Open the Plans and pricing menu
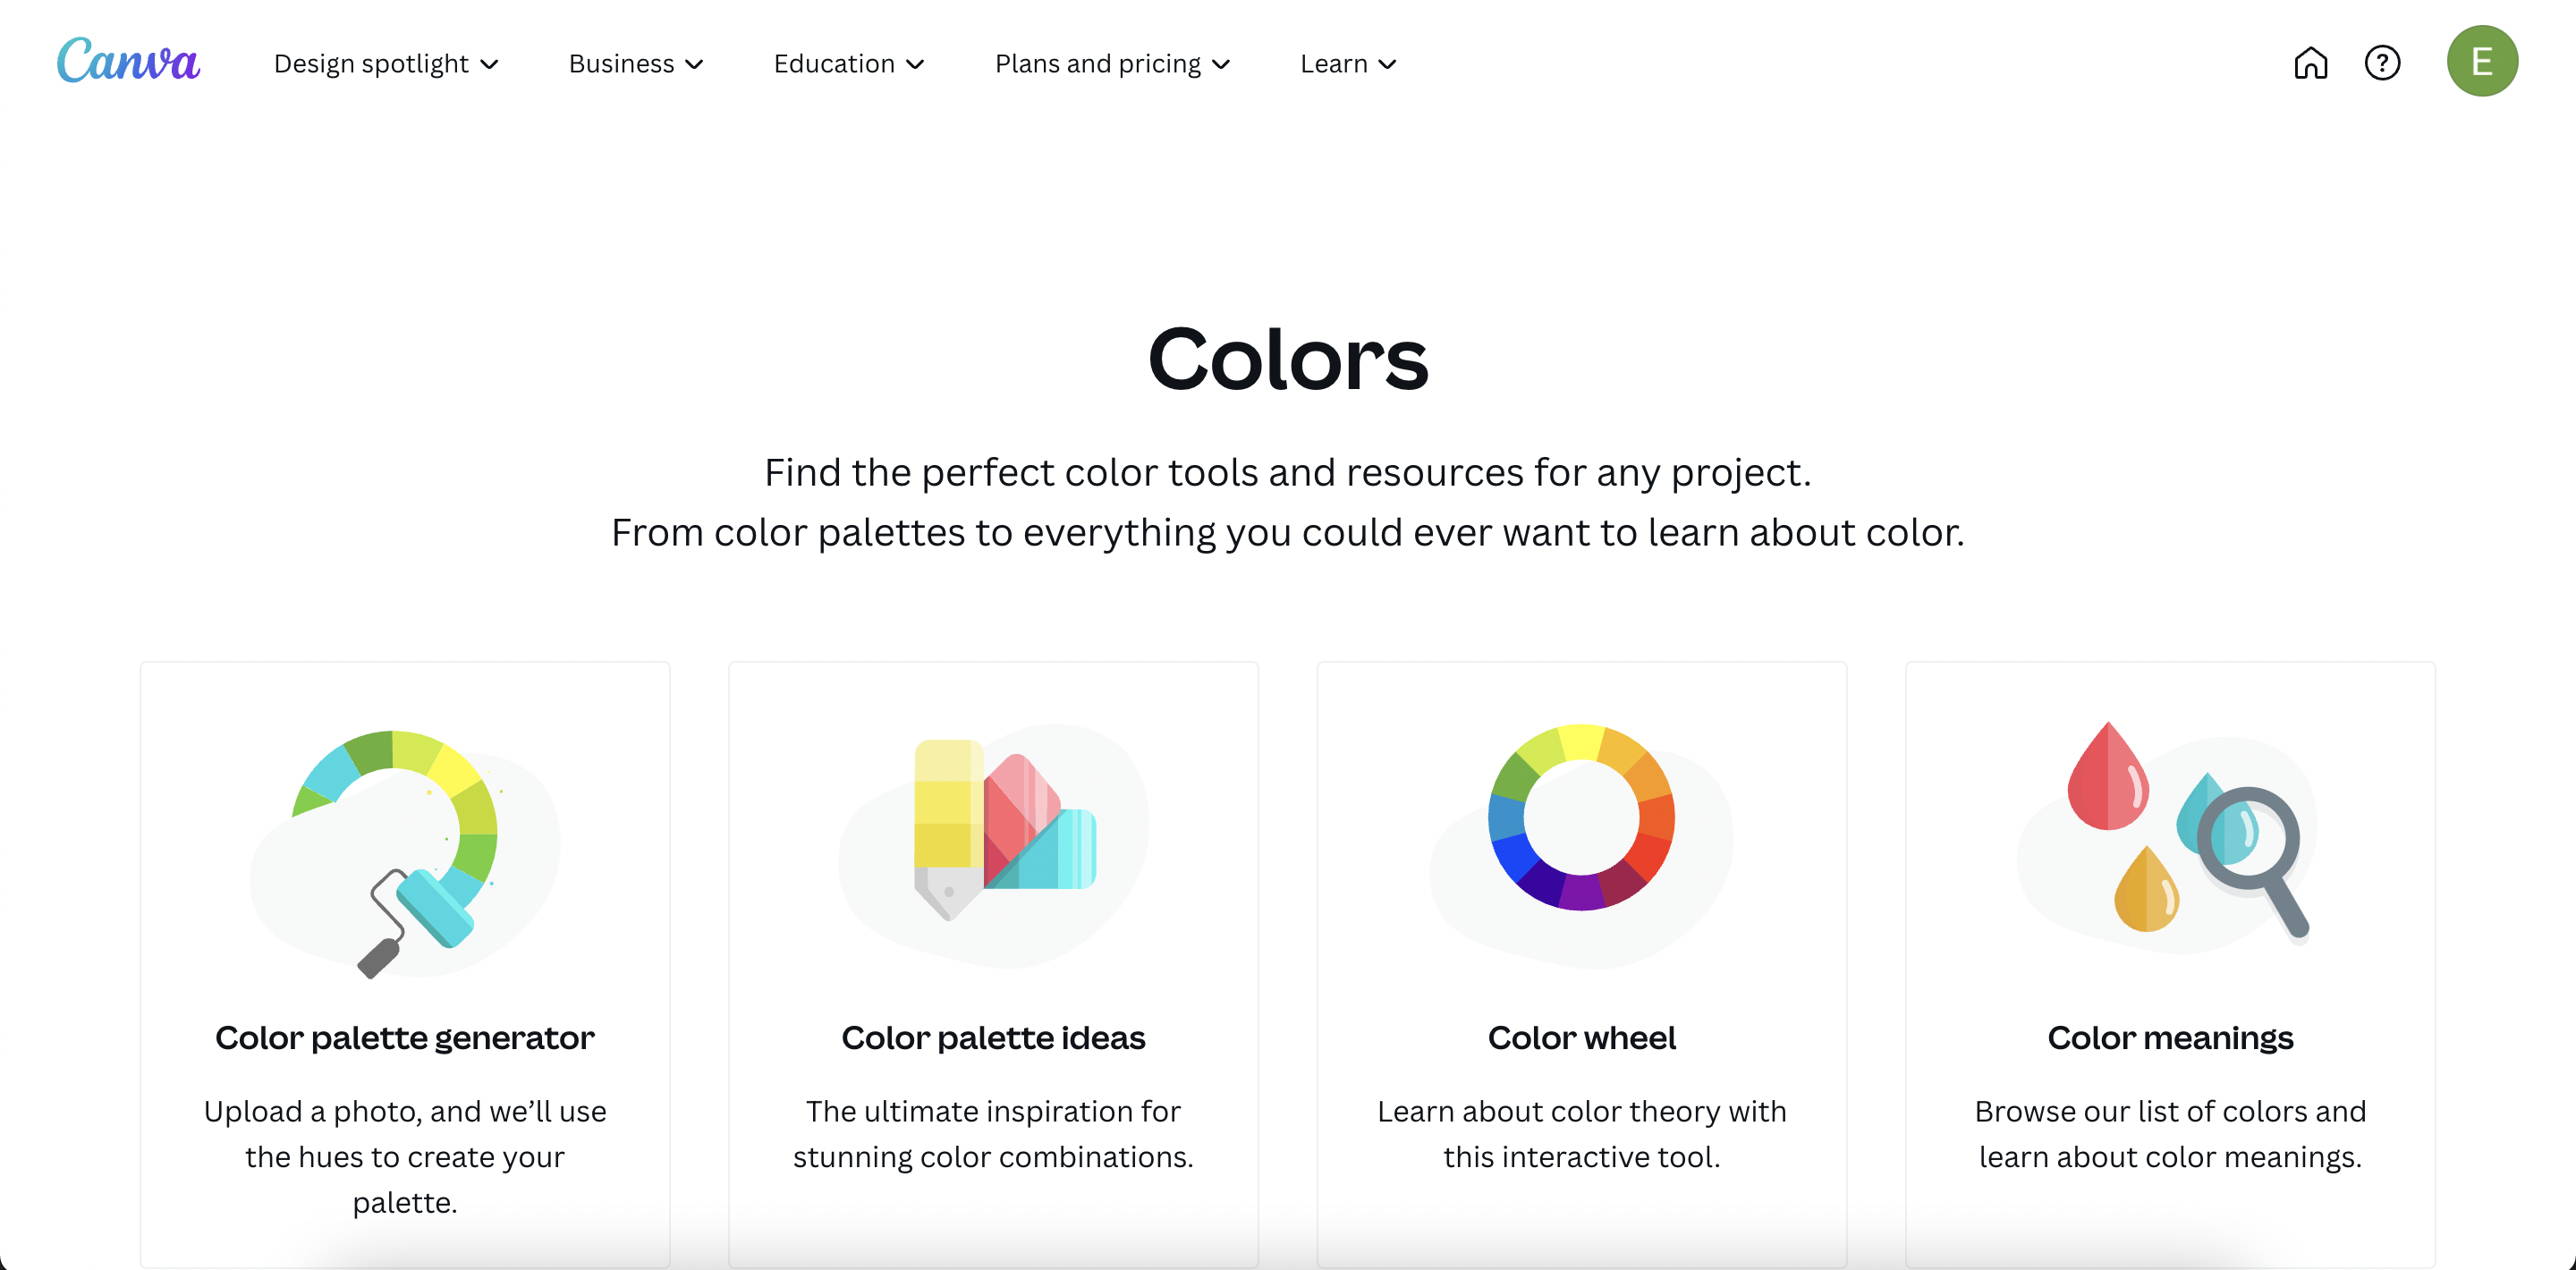Viewport: 2576px width, 1270px height. coord(1113,63)
